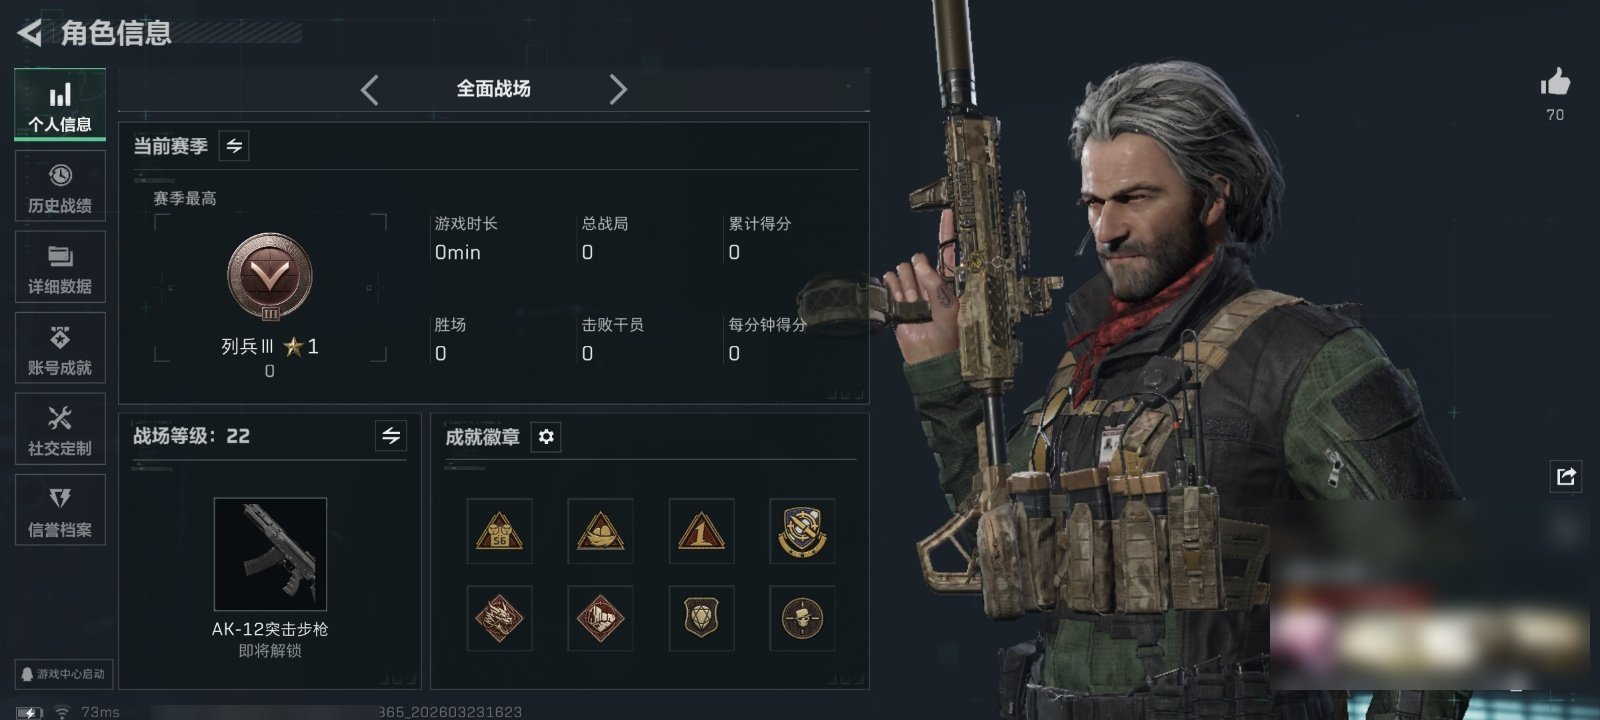Switch to the next mode with the right chevron
This screenshot has height=720, width=1600.
coord(618,90)
